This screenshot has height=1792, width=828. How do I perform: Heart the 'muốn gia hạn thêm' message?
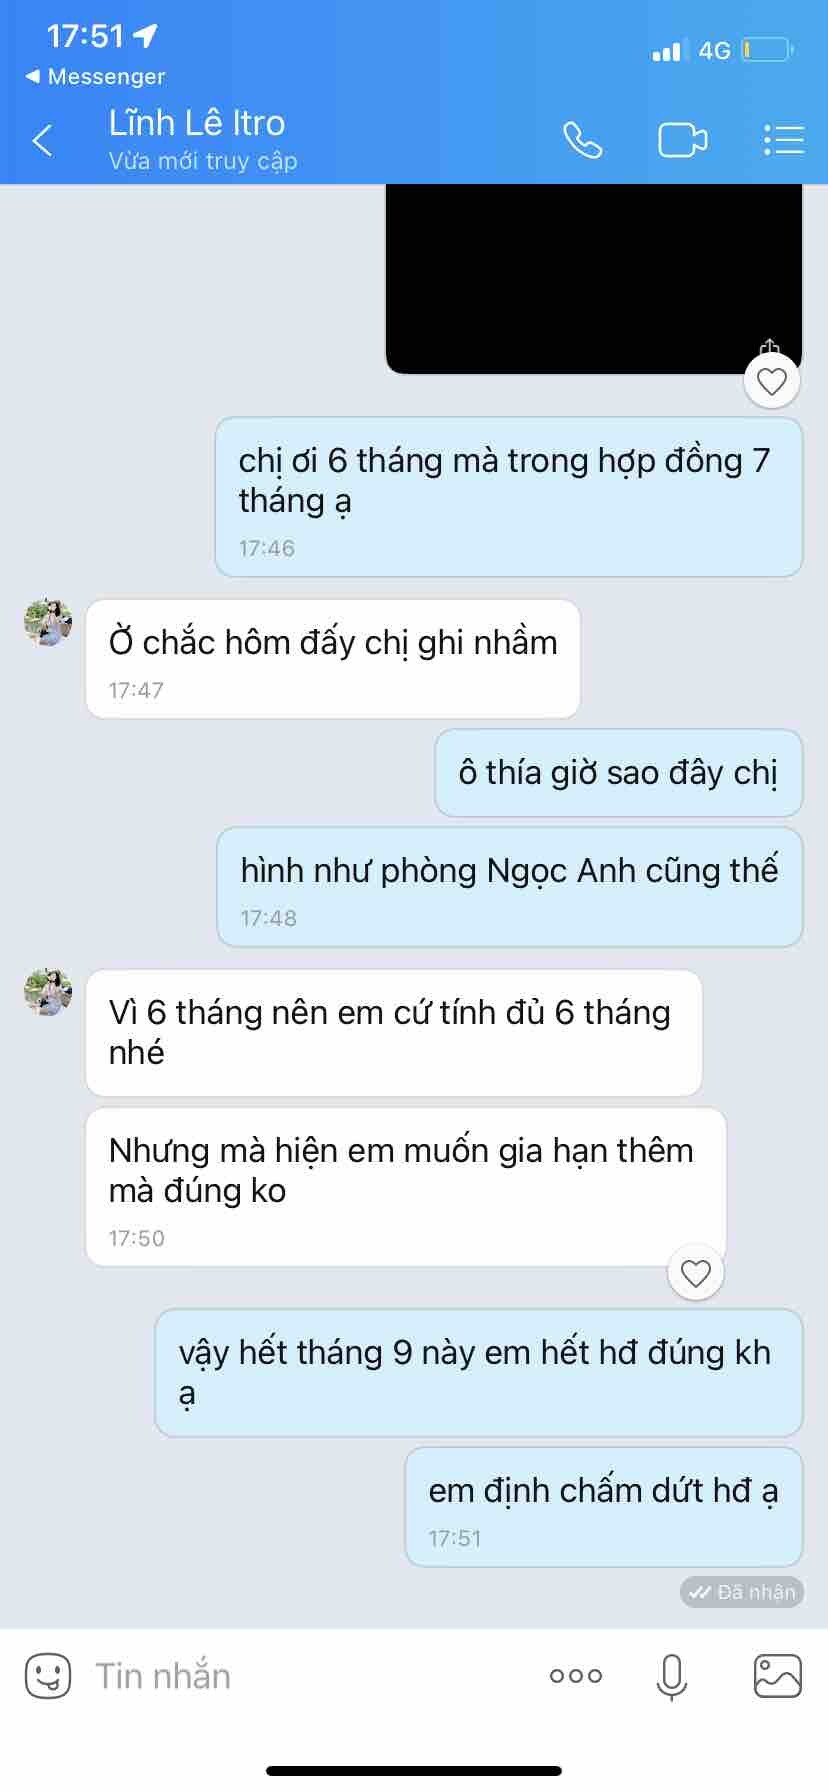[696, 1273]
